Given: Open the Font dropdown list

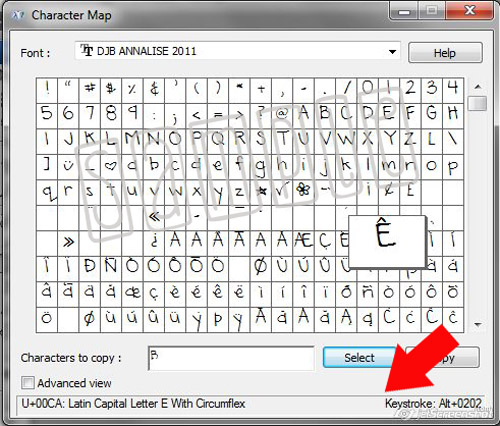Looking at the screenshot, I should pyautogui.click(x=392, y=52).
